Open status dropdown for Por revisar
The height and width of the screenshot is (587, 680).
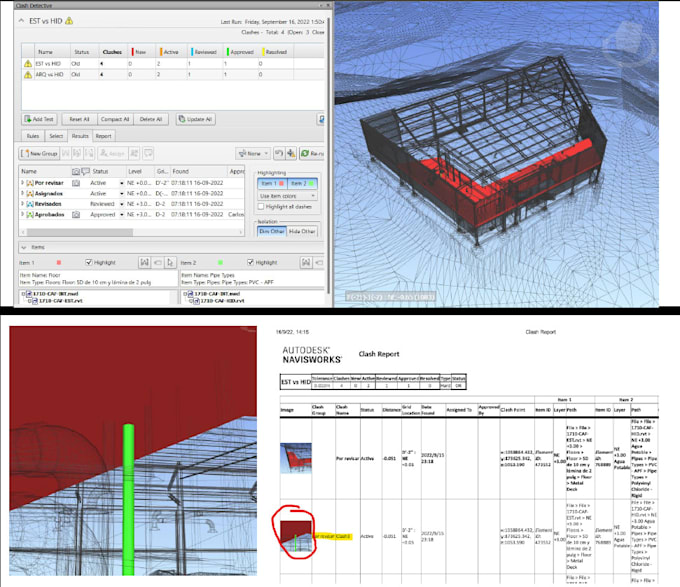(x=121, y=183)
